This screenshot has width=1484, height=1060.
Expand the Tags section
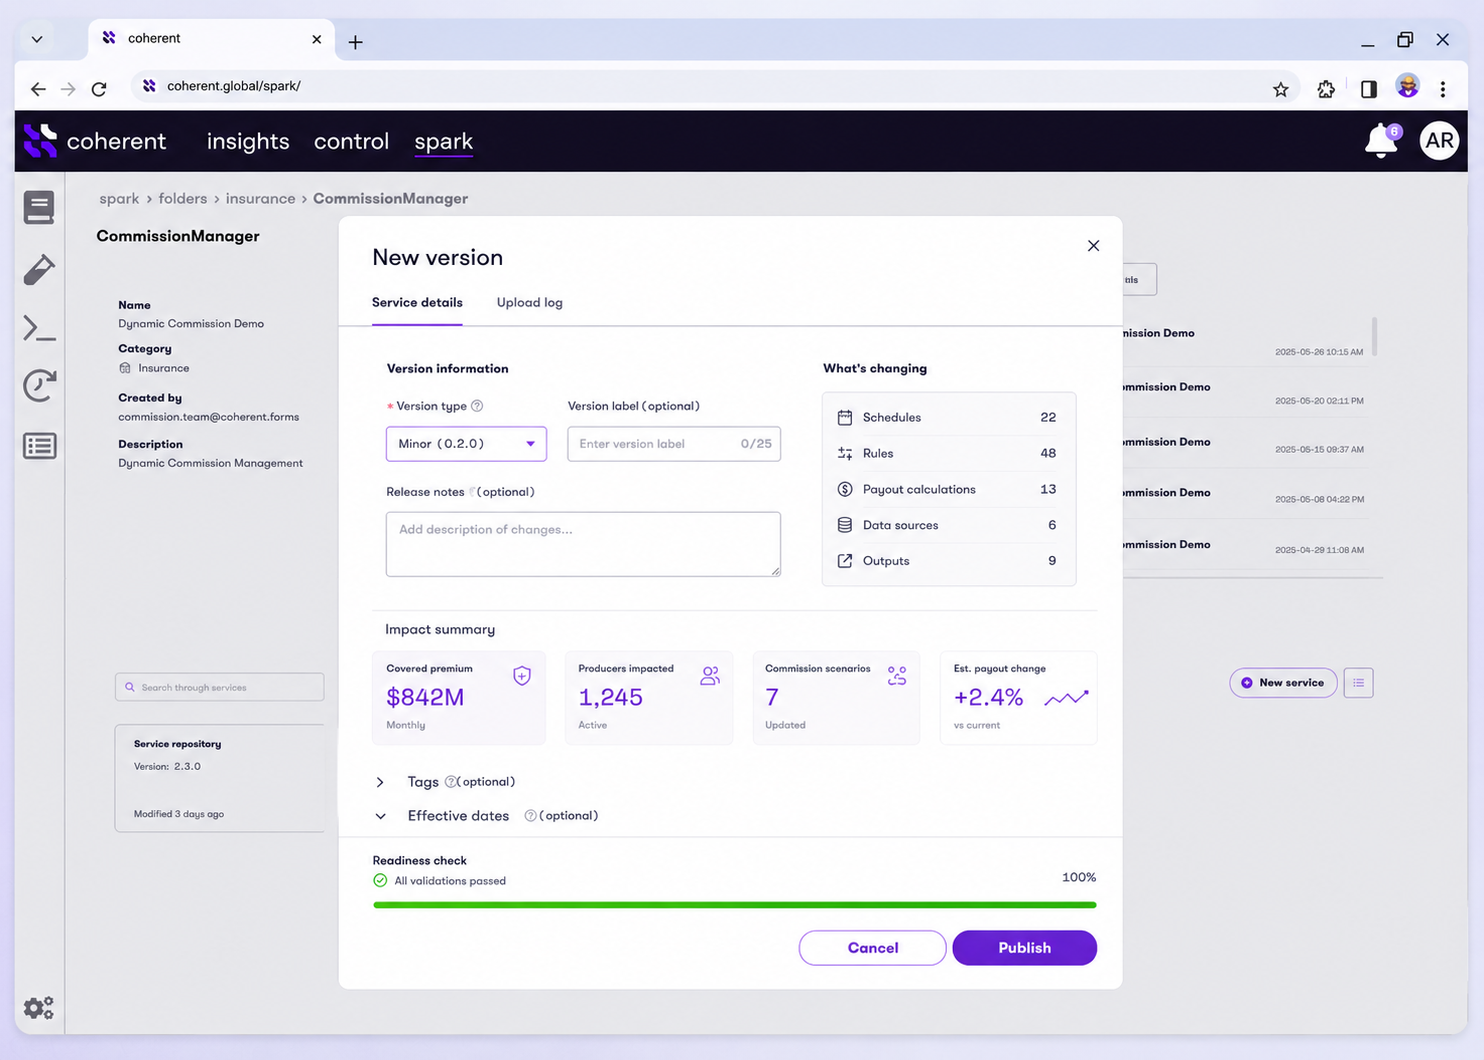380,782
